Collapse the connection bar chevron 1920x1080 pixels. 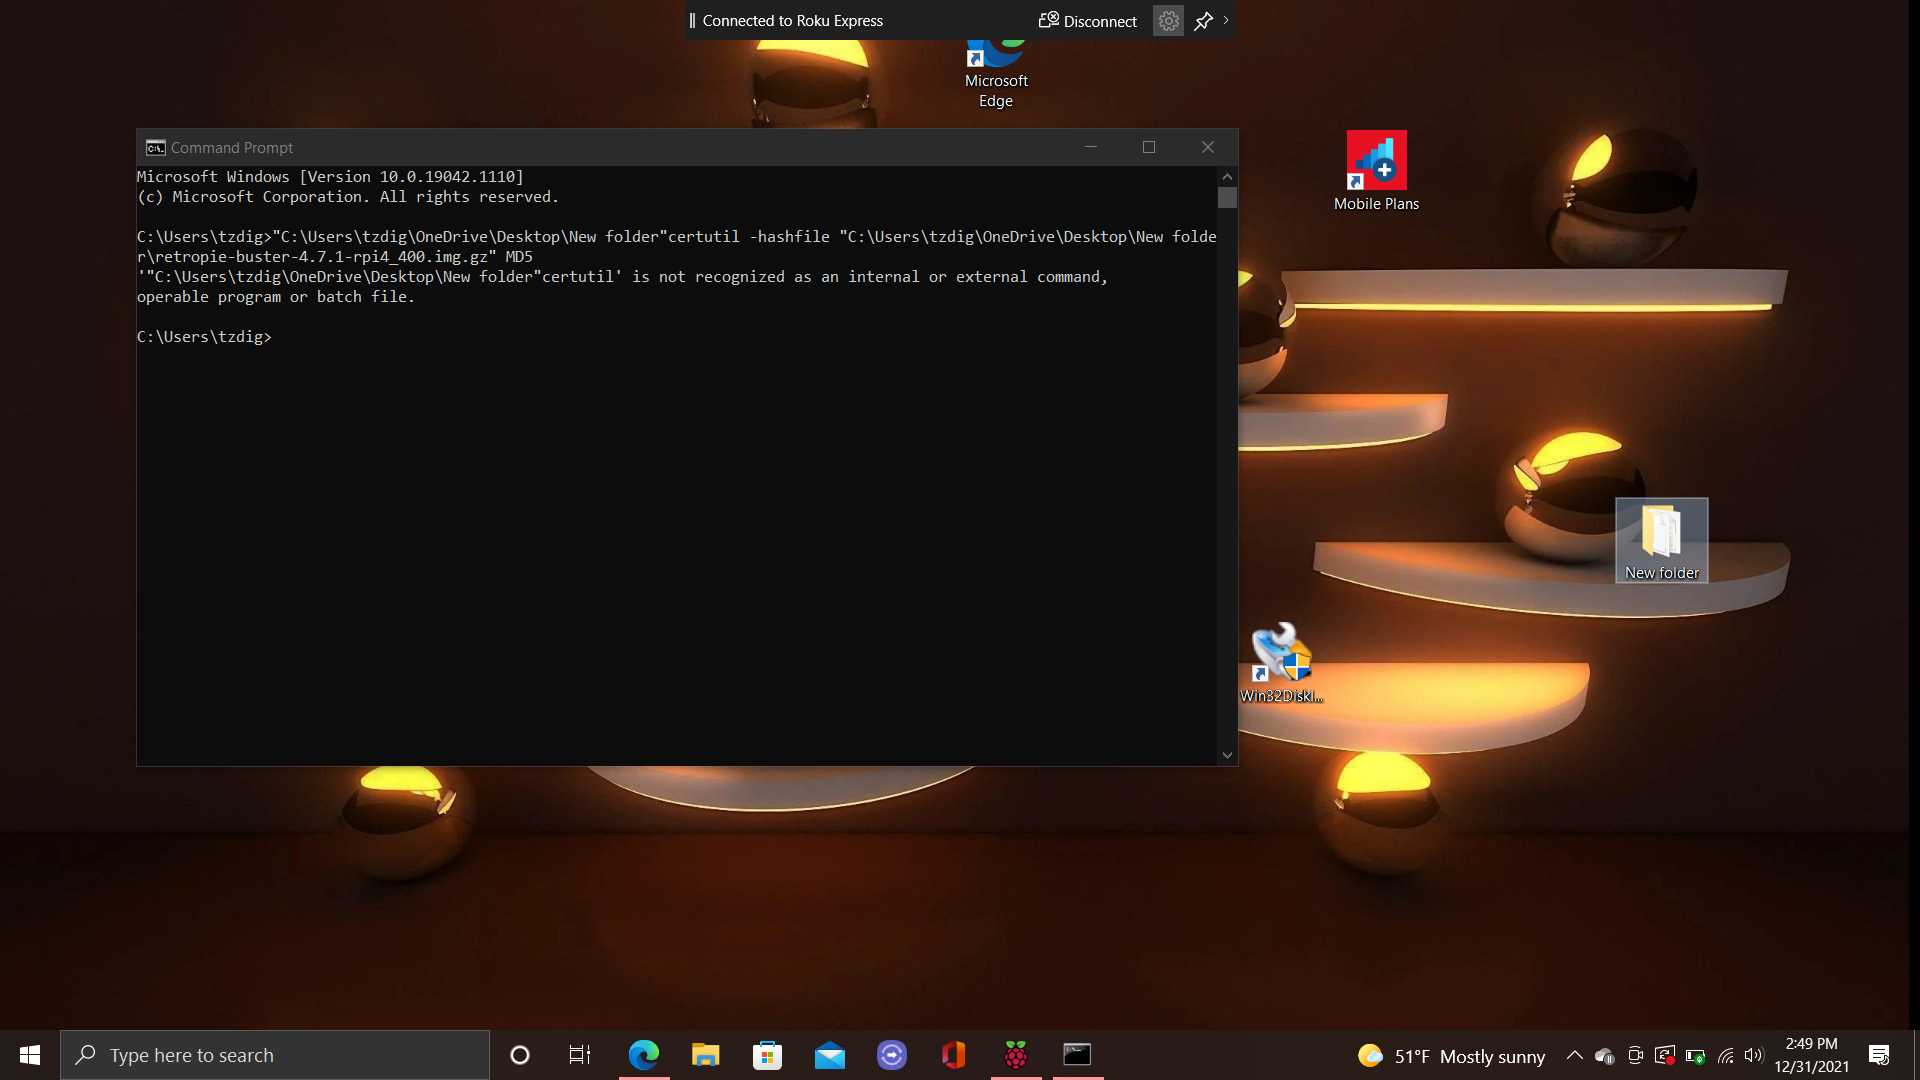1226,20
